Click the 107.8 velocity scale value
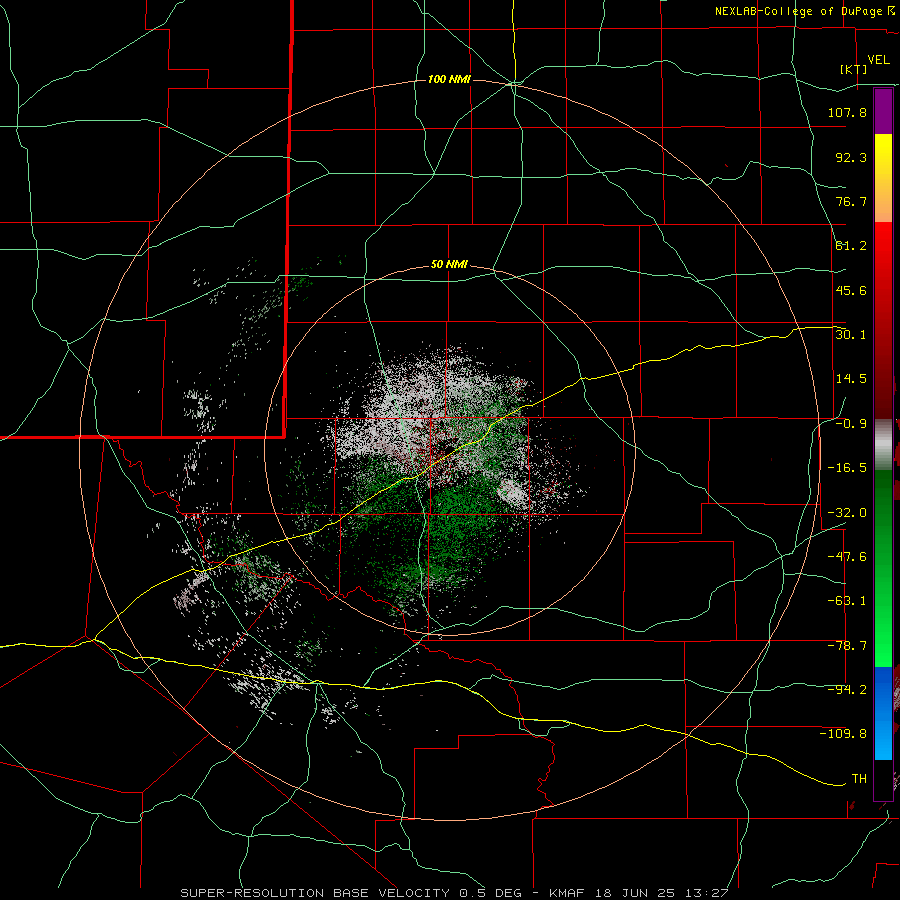Viewport: 900px width, 900px height. tap(847, 112)
